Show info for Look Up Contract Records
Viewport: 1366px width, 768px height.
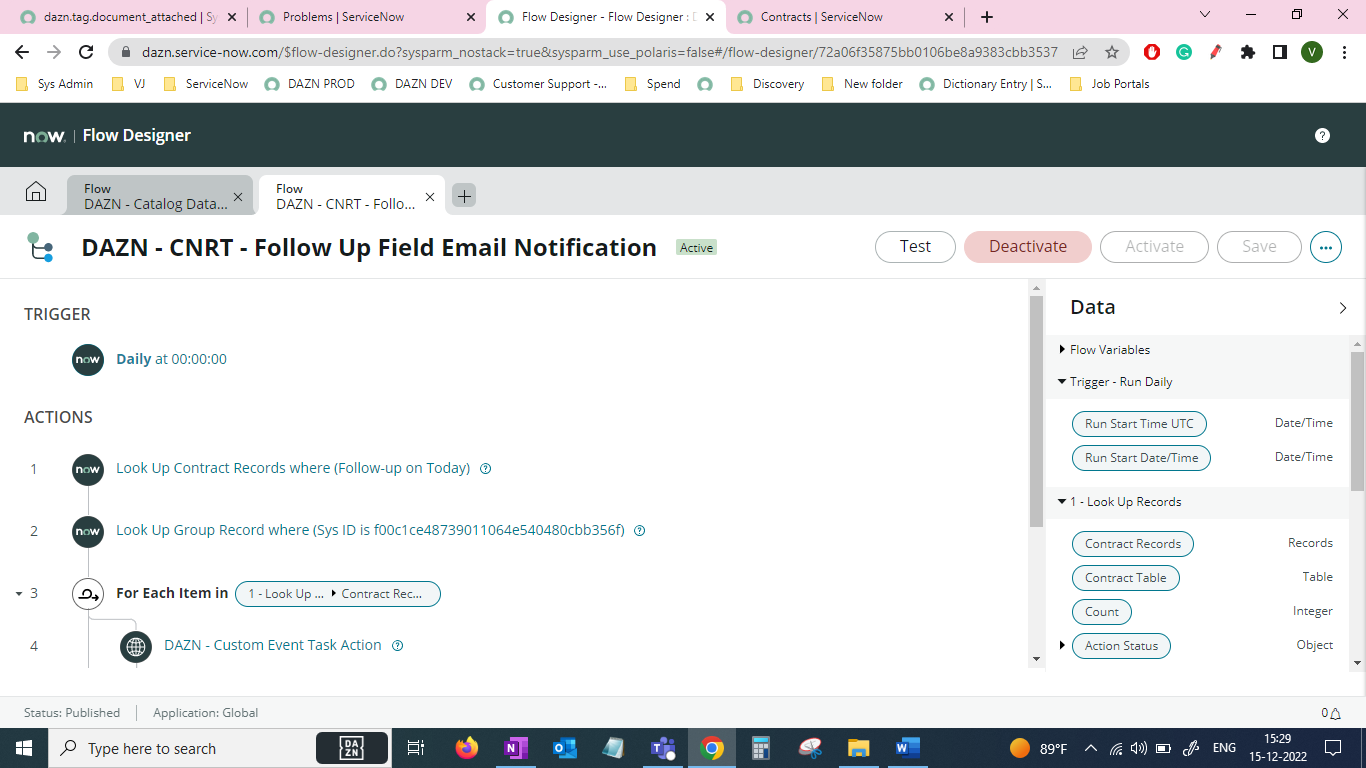pyautogui.click(x=486, y=469)
